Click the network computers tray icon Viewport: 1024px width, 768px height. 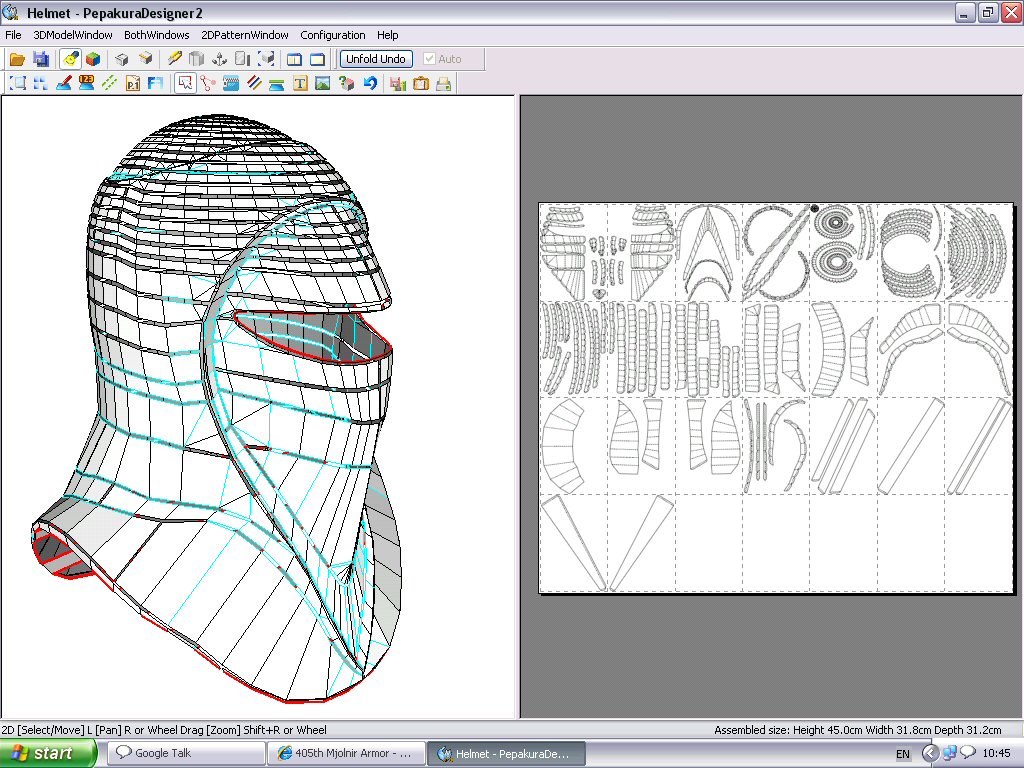(x=949, y=754)
